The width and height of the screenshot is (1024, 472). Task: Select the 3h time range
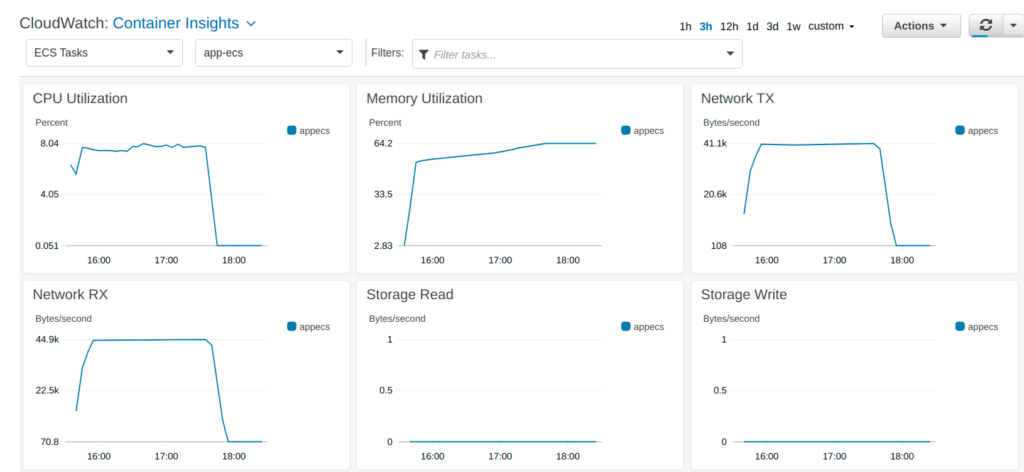click(706, 27)
